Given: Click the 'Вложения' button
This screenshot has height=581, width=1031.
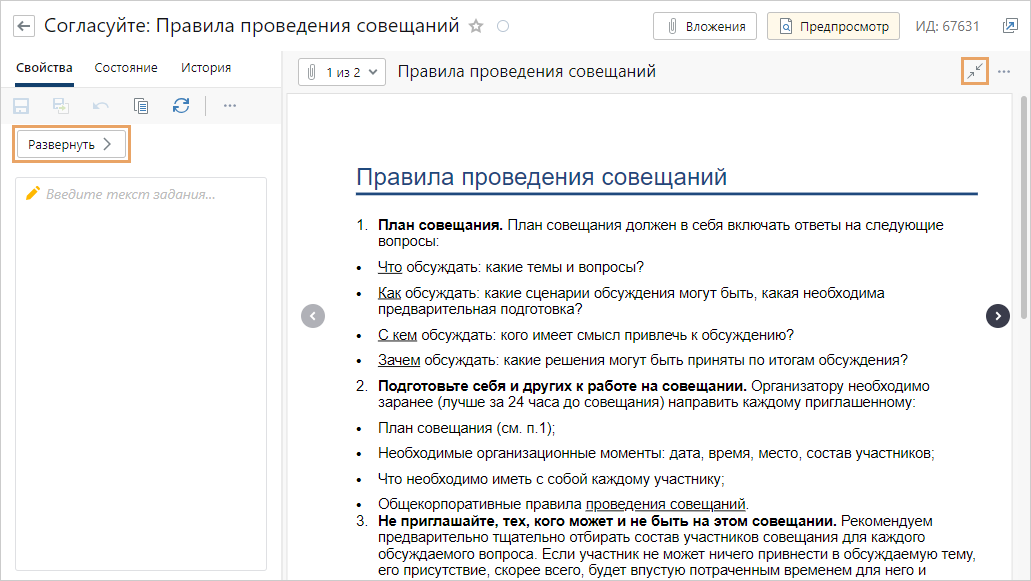Looking at the screenshot, I should pos(705,27).
